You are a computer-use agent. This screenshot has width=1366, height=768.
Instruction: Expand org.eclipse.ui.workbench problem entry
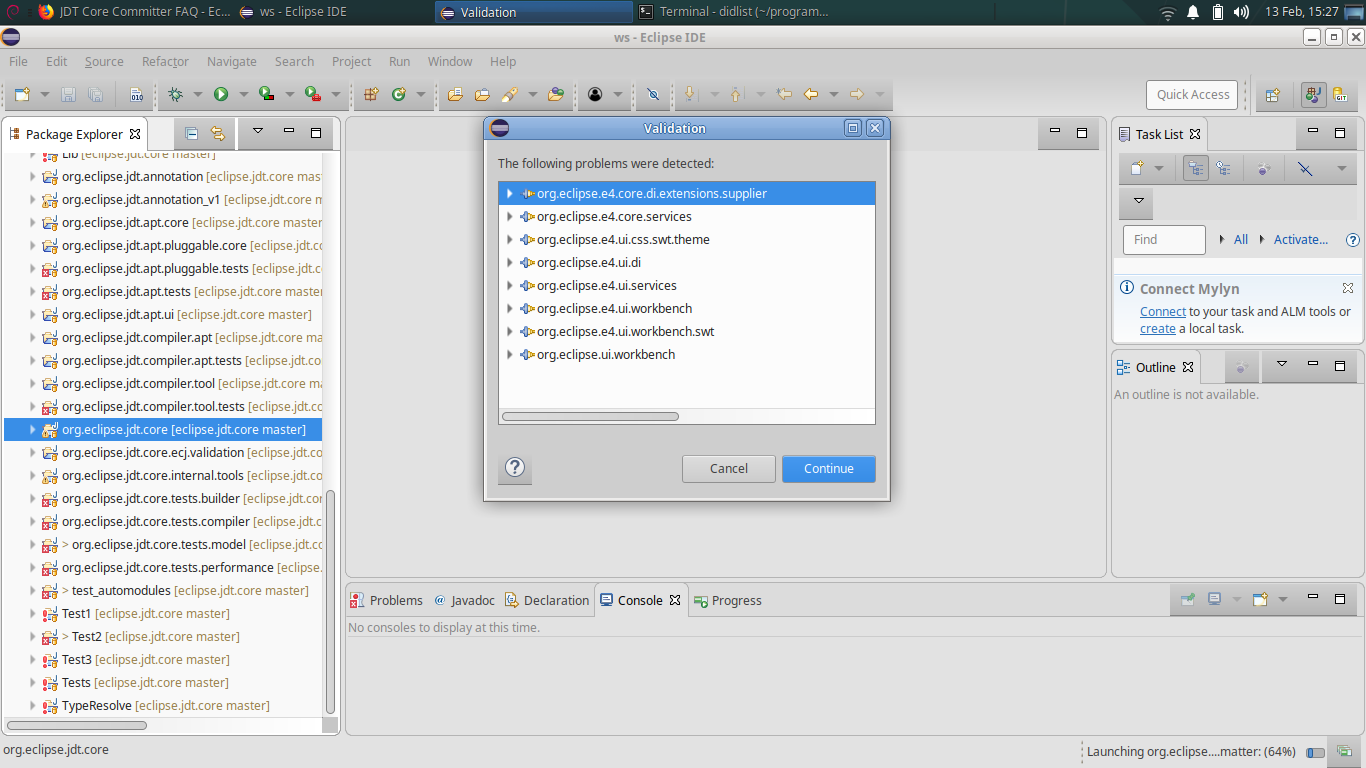pos(509,354)
